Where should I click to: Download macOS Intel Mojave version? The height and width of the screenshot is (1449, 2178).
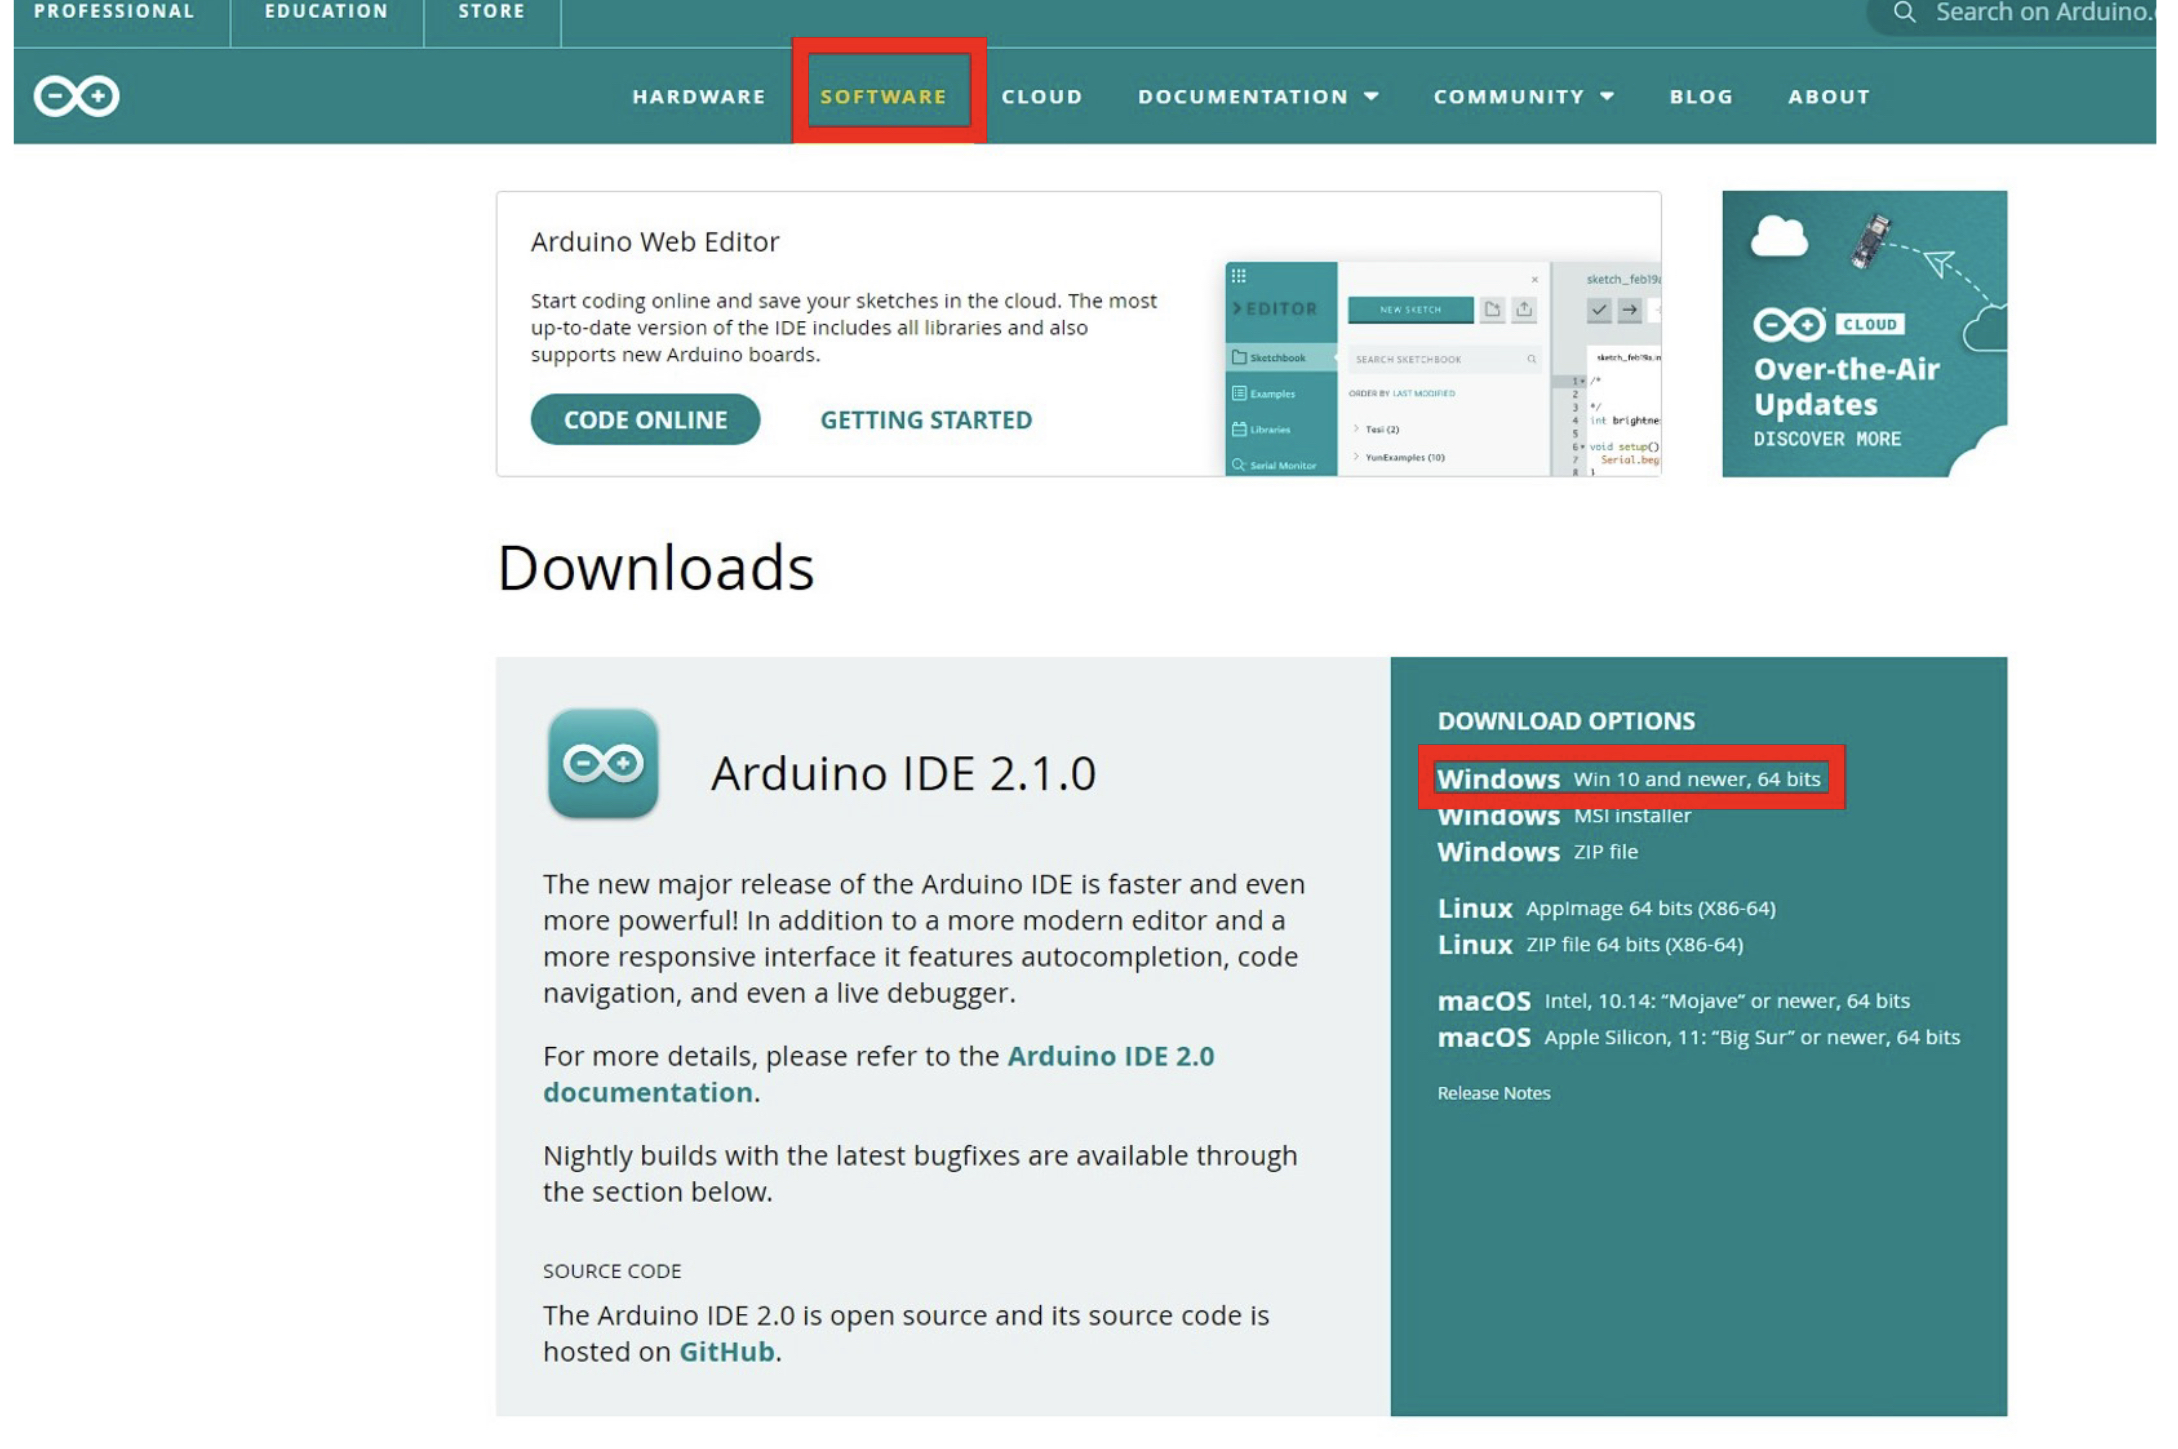[1673, 1000]
